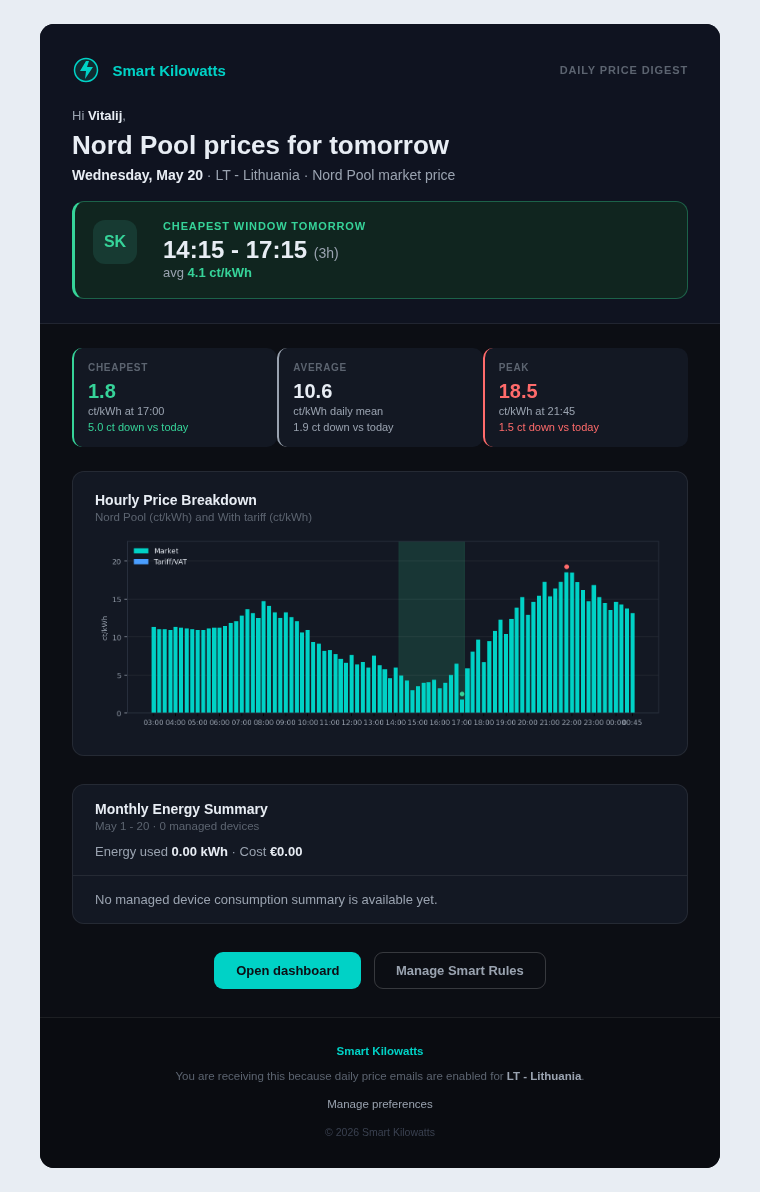Click "Wednesday, May 20" date text
Image resolution: width=760 pixels, height=1192 pixels.
coord(138,176)
